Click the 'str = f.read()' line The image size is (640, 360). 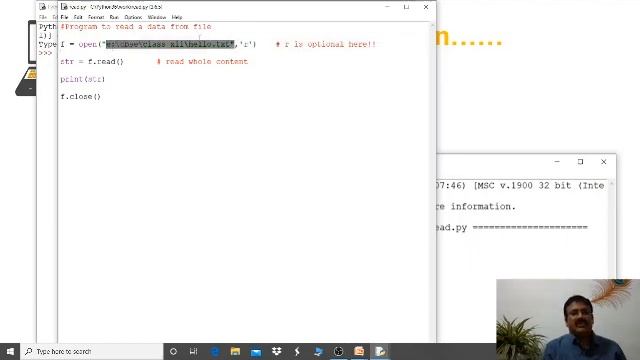pyautogui.click(x=92, y=62)
